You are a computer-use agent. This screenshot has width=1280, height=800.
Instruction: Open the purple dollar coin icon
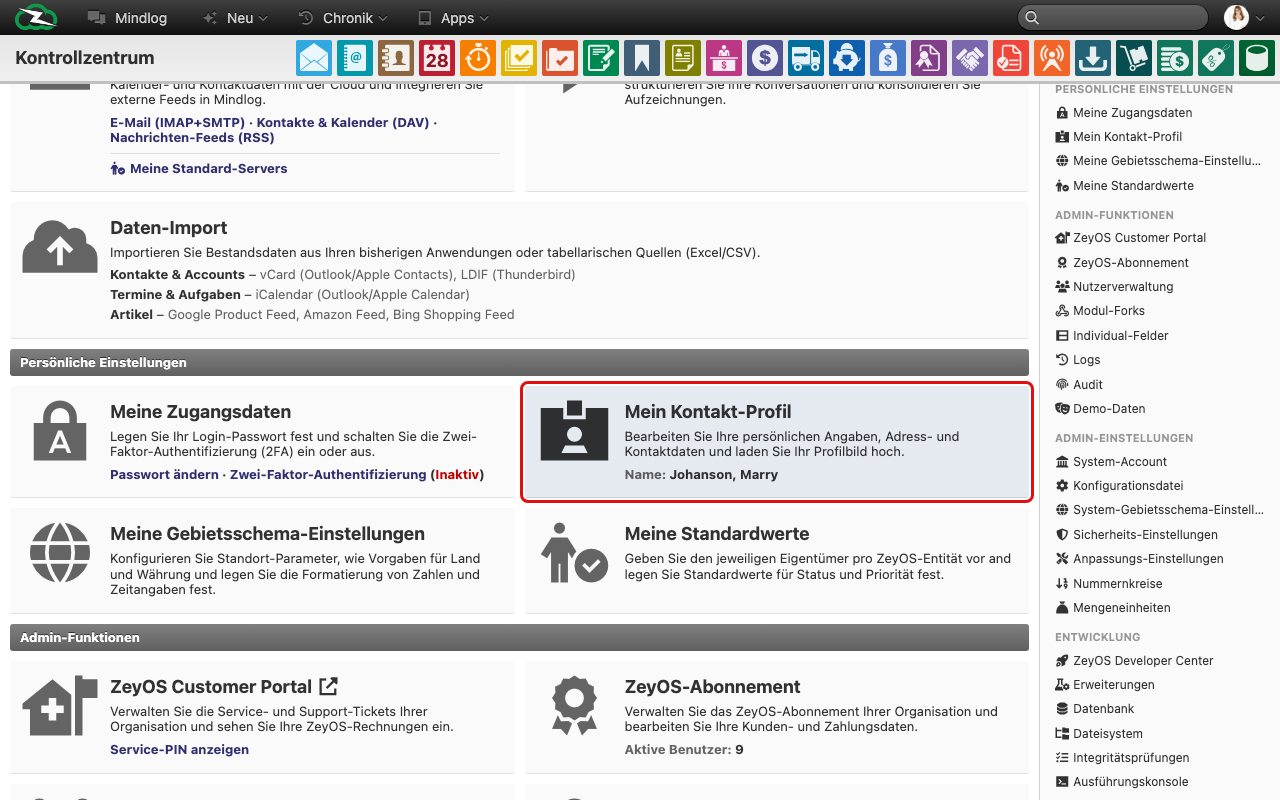click(x=765, y=58)
